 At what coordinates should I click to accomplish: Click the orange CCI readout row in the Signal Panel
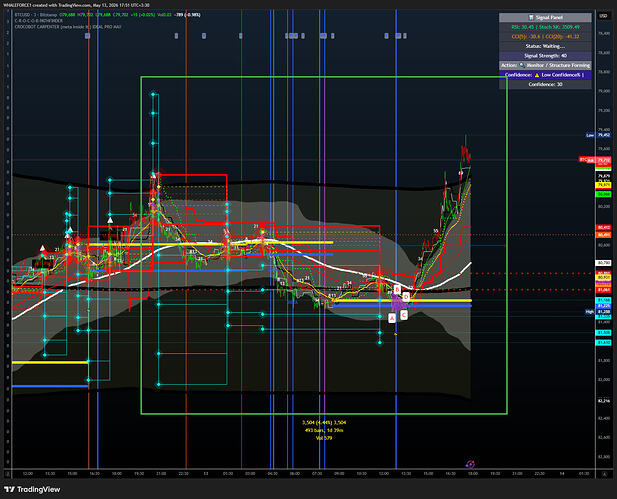click(x=545, y=37)
